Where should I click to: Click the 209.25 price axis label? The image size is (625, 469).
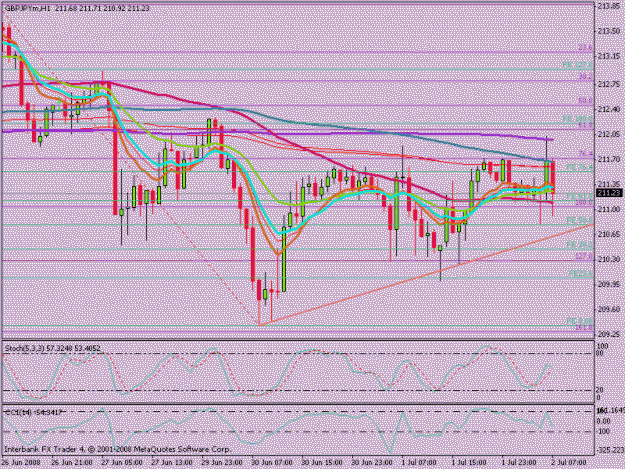point(609,334)
